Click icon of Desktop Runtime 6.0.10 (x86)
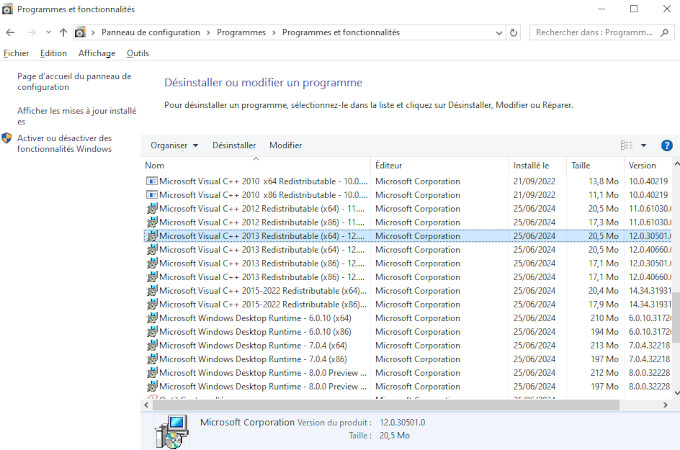Screen dimensions: 680x450 152,332
